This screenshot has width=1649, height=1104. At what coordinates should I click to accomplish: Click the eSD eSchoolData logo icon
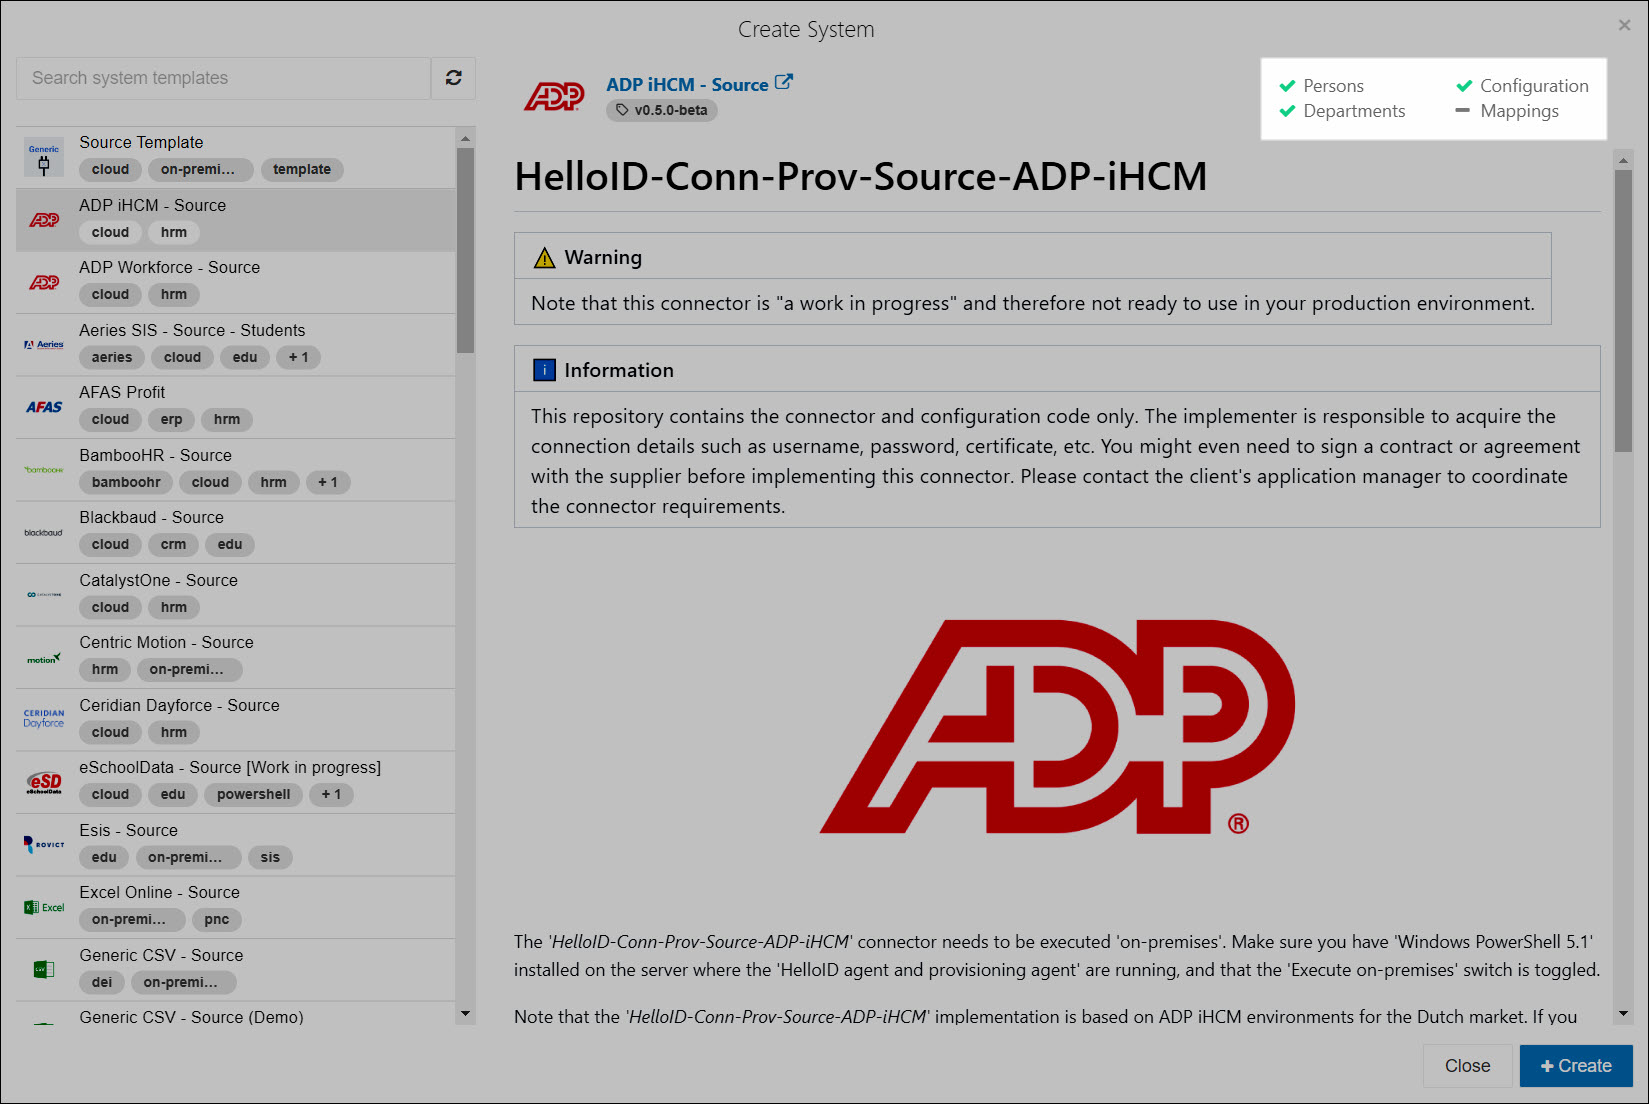click(x=44, y=783)
